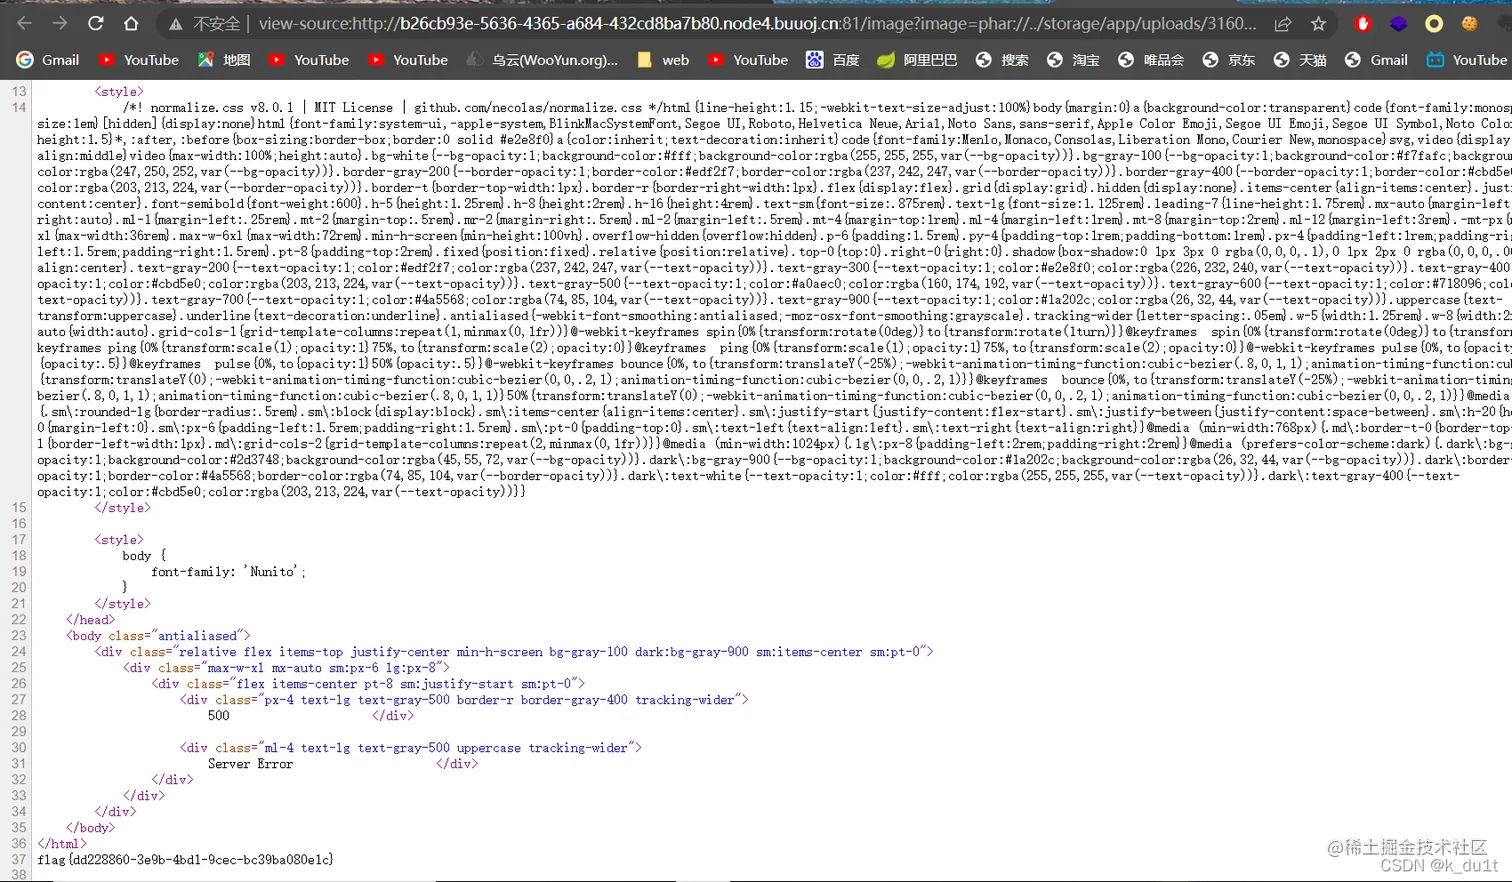Open YouTube bookmark with blue TV icon
Image resolution: width=1512 pixels, height=882 pixels.
click(1467, 60)
